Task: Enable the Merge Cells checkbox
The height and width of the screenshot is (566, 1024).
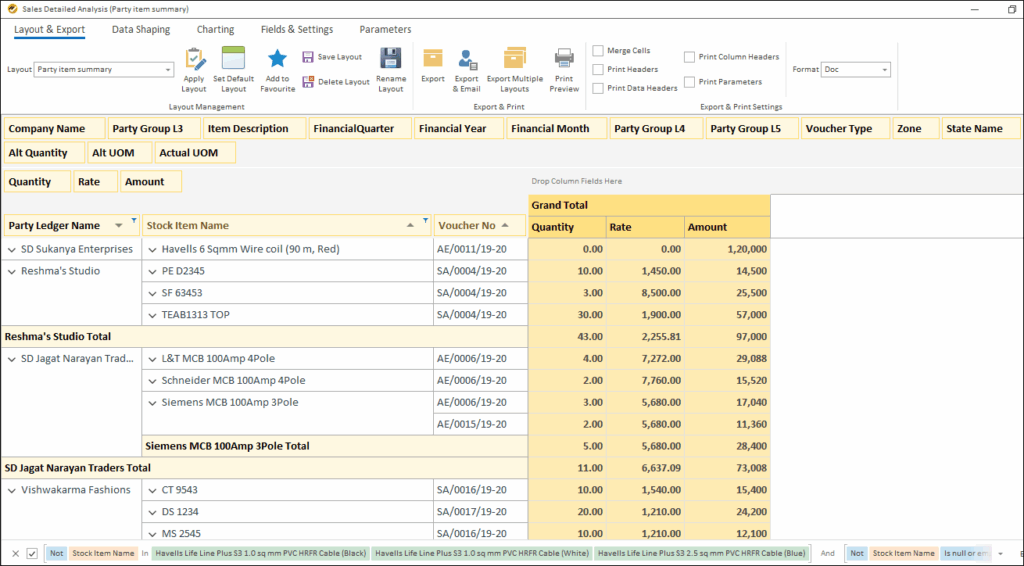Action: [x=598, y=51]
